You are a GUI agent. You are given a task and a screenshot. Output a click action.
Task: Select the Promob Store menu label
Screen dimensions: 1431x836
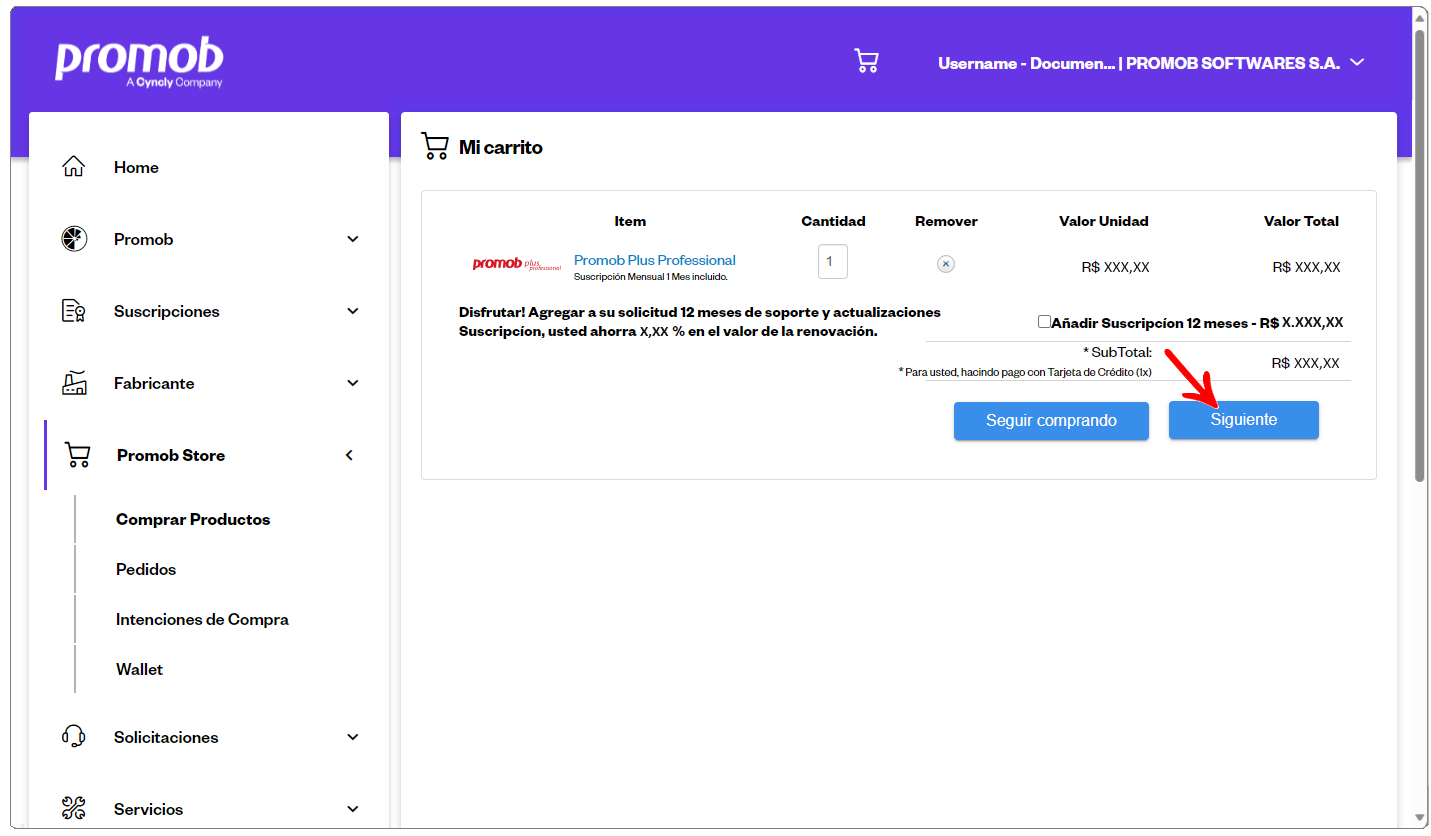pyautogui.click(x=171, y=455)
